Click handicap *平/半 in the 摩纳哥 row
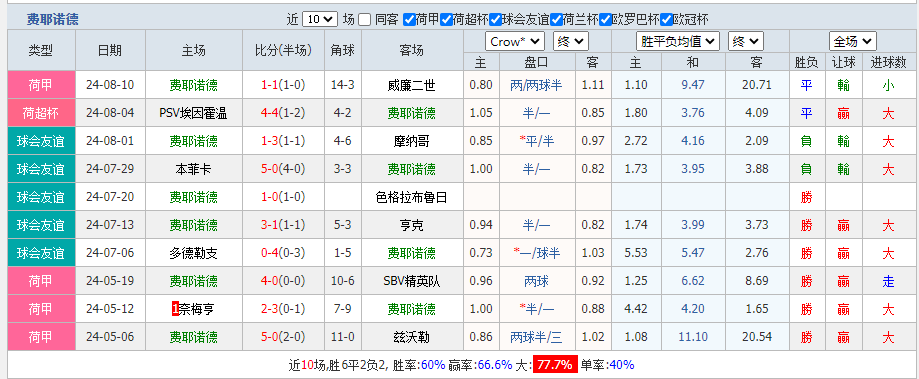 (x=536, y=141)
